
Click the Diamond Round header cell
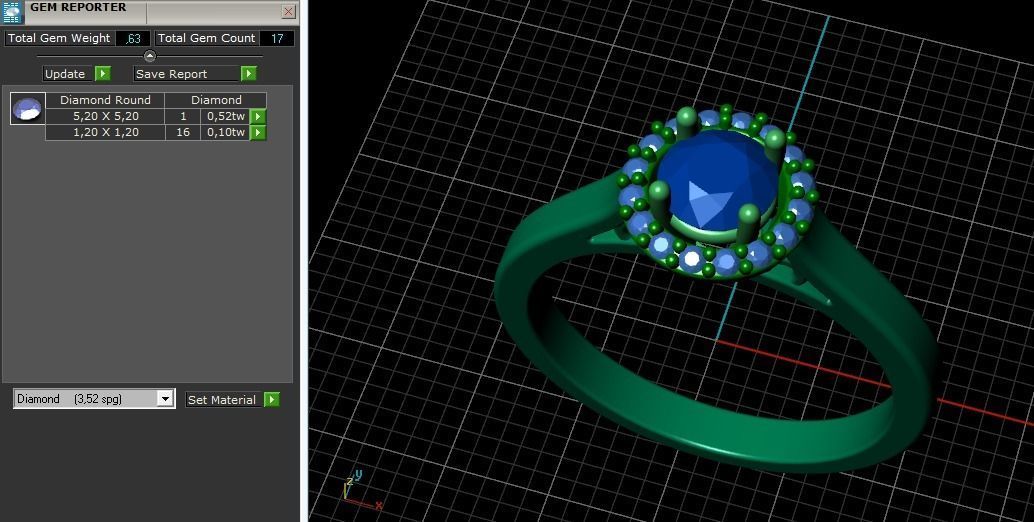(x=106, y=100)
